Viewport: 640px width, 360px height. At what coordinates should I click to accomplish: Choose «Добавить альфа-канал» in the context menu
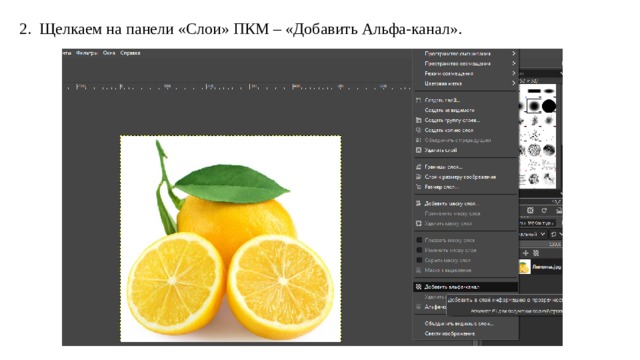(x=465, y=287)
